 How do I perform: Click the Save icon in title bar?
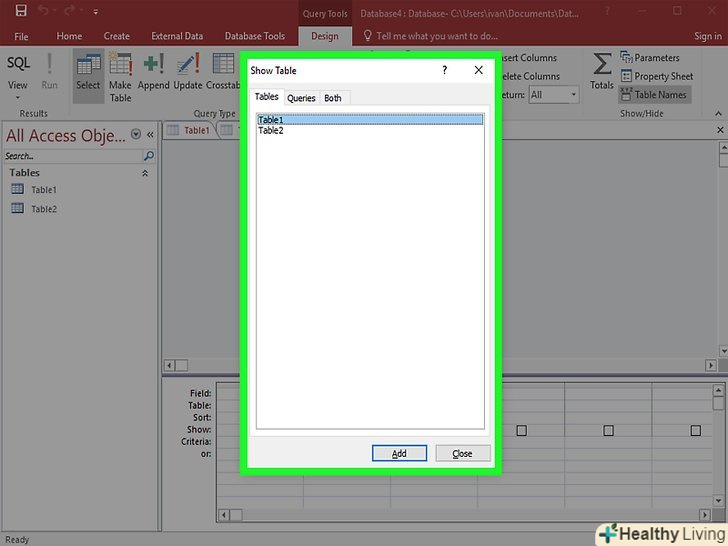coord(20,11)
